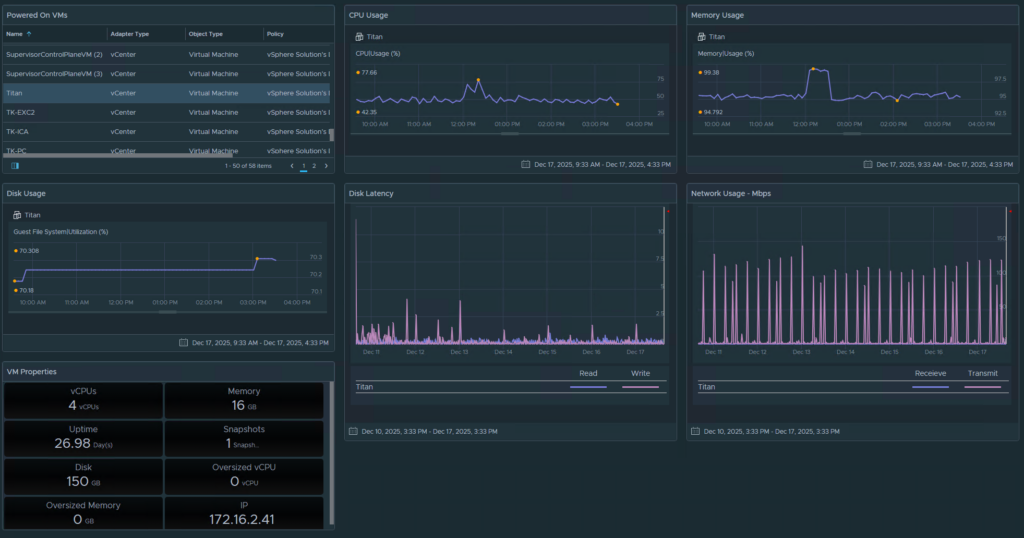This screenshot has height=538, width=1024.
Task: Click the sort arrow on Name column
Action: click(x=28, y=34)
